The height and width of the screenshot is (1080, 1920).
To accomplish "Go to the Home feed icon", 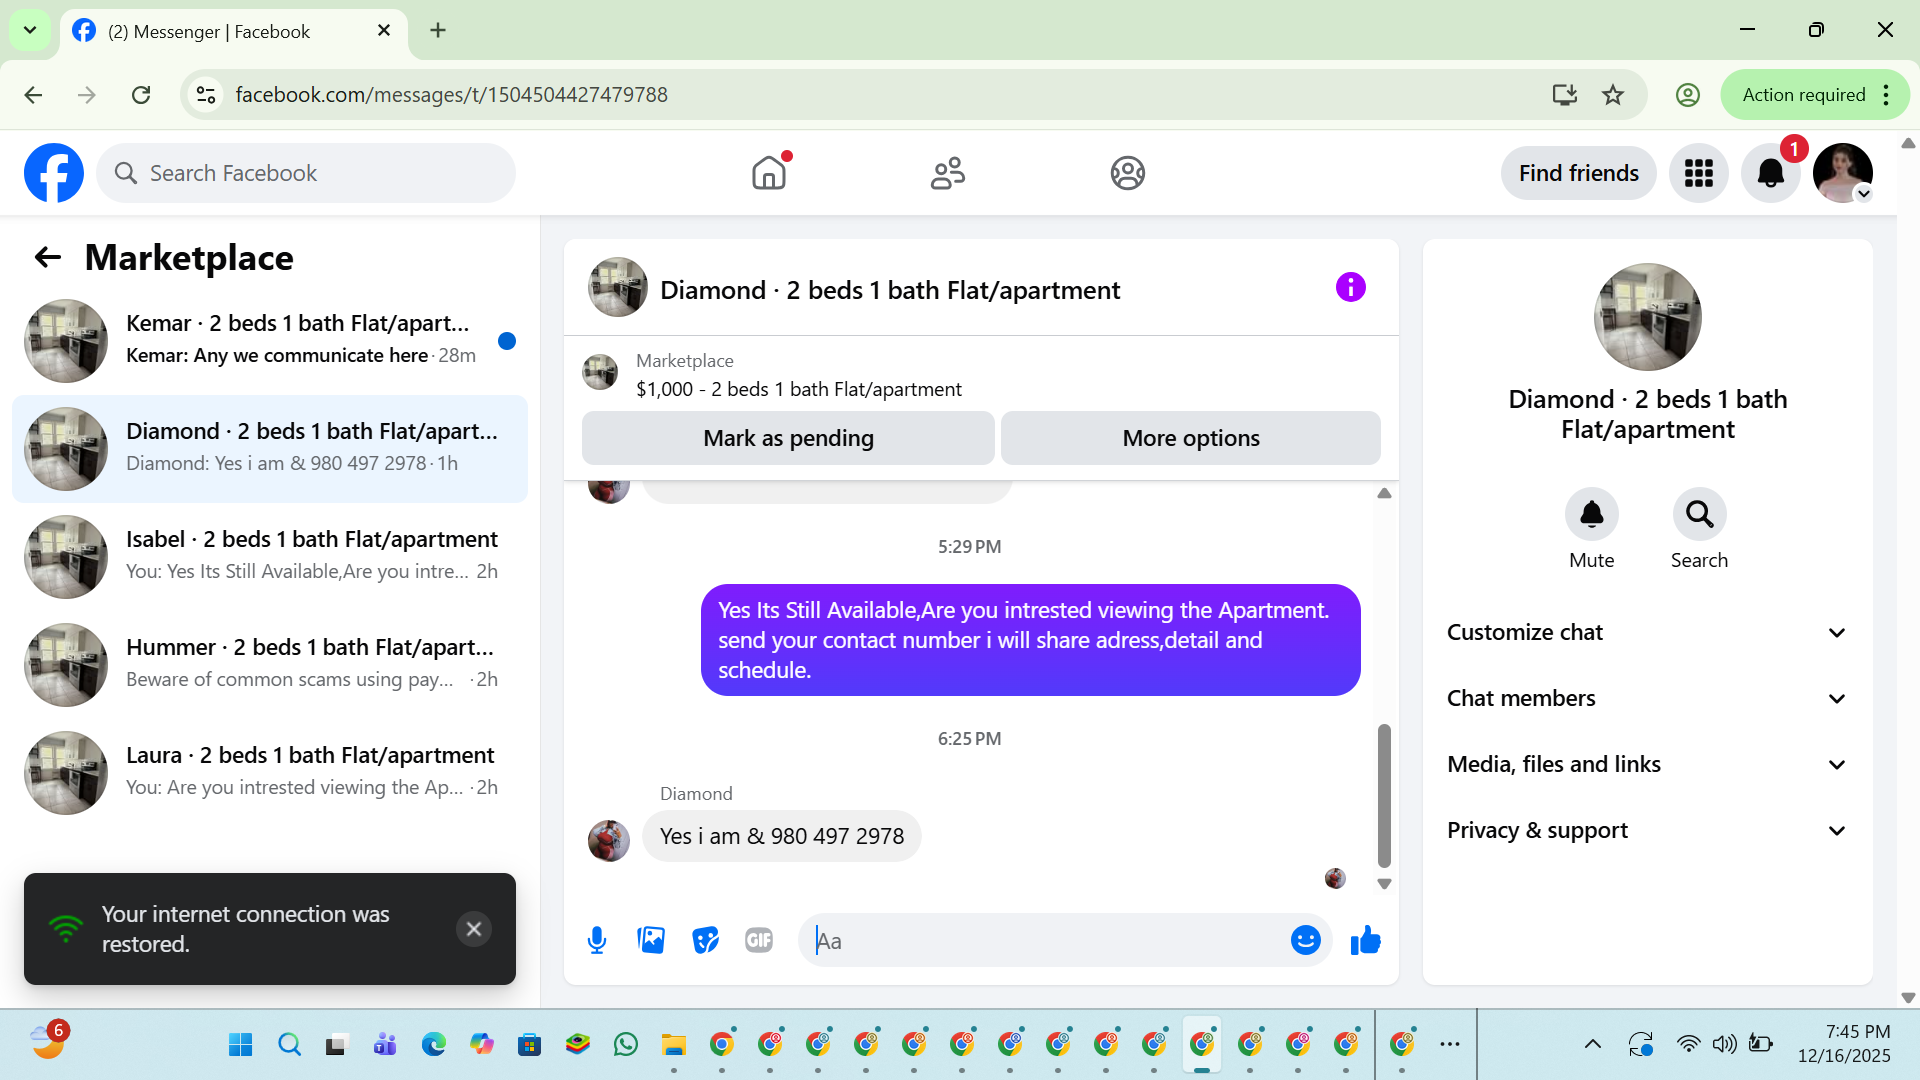I will pos(769,173).
